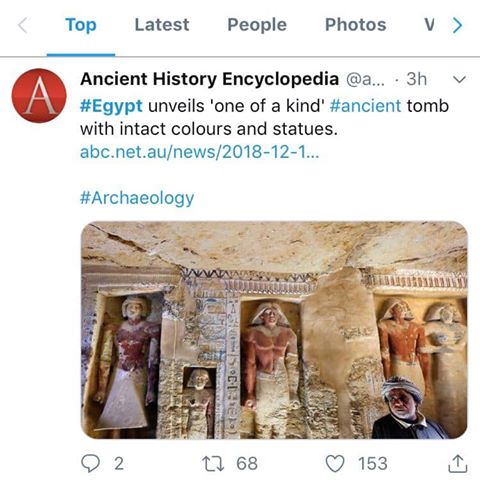Viewport: 480px width, 490px height.
Task: Open the reply comment icon
Action: 90,463
